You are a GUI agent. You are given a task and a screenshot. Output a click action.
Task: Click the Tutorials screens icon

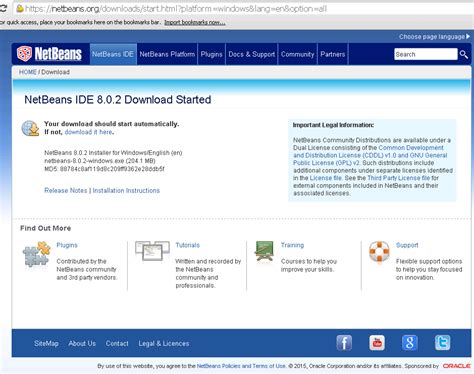pos(152,251)
